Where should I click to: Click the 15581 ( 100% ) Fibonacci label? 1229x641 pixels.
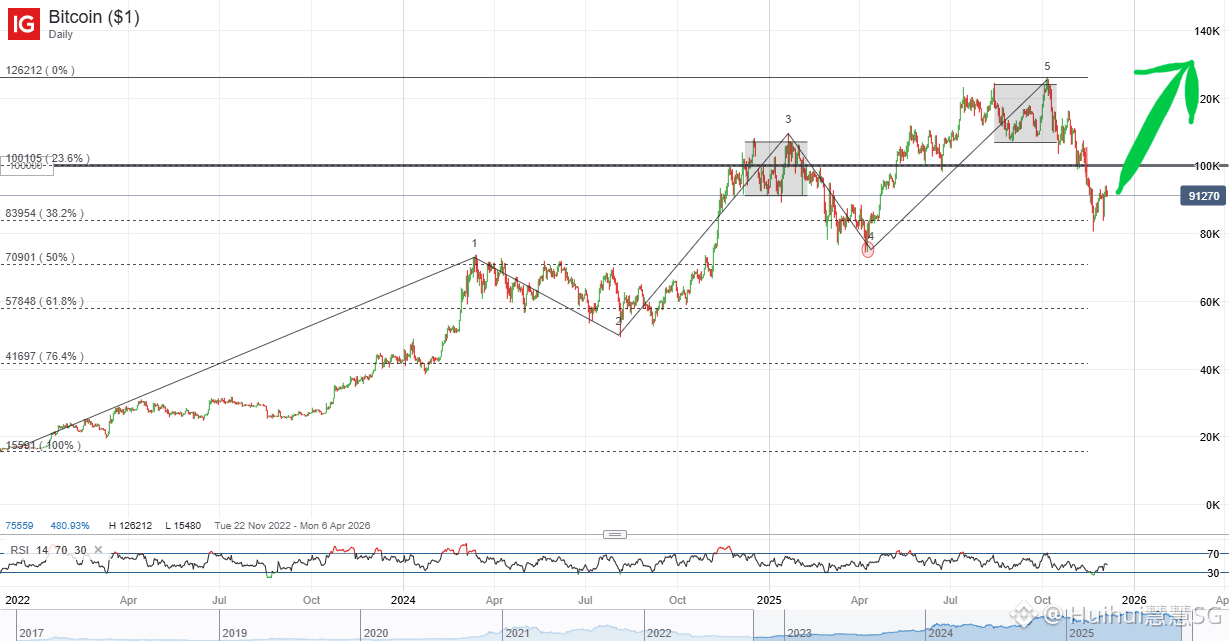43,445
